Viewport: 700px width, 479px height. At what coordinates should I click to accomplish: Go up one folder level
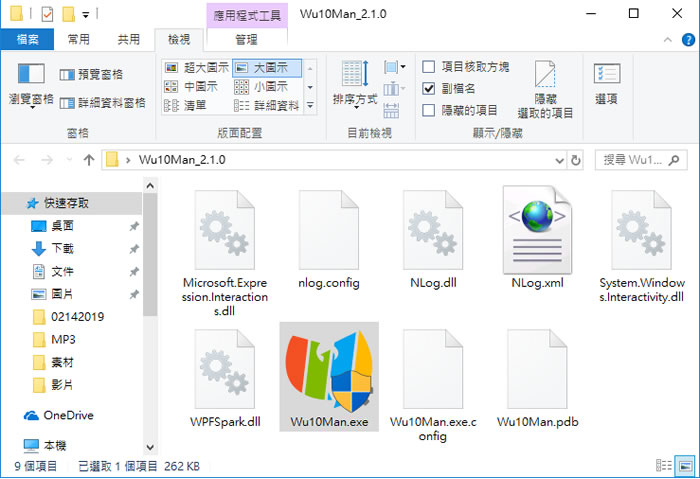(x=89, y=160)
